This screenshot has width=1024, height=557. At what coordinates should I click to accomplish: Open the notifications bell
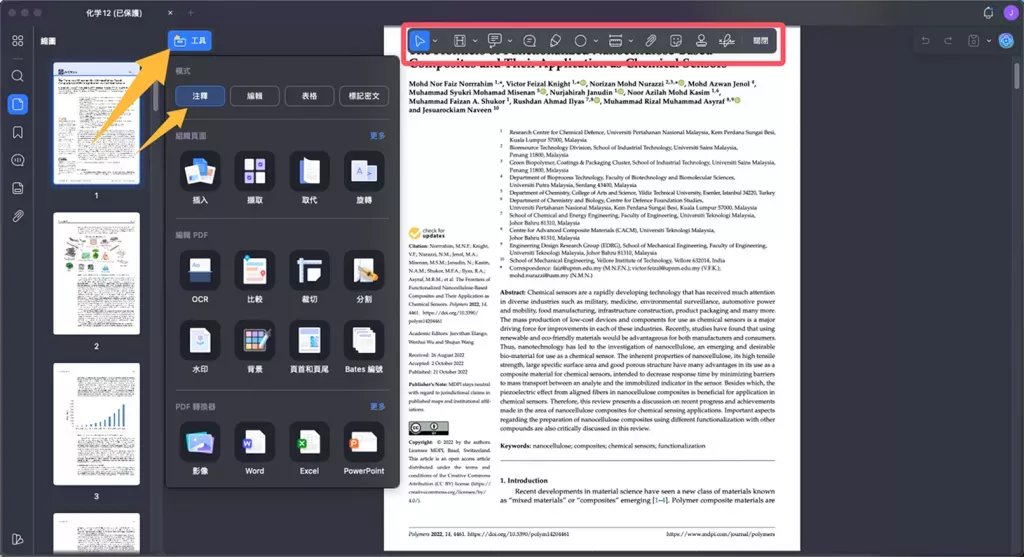(x=988, y=12)
